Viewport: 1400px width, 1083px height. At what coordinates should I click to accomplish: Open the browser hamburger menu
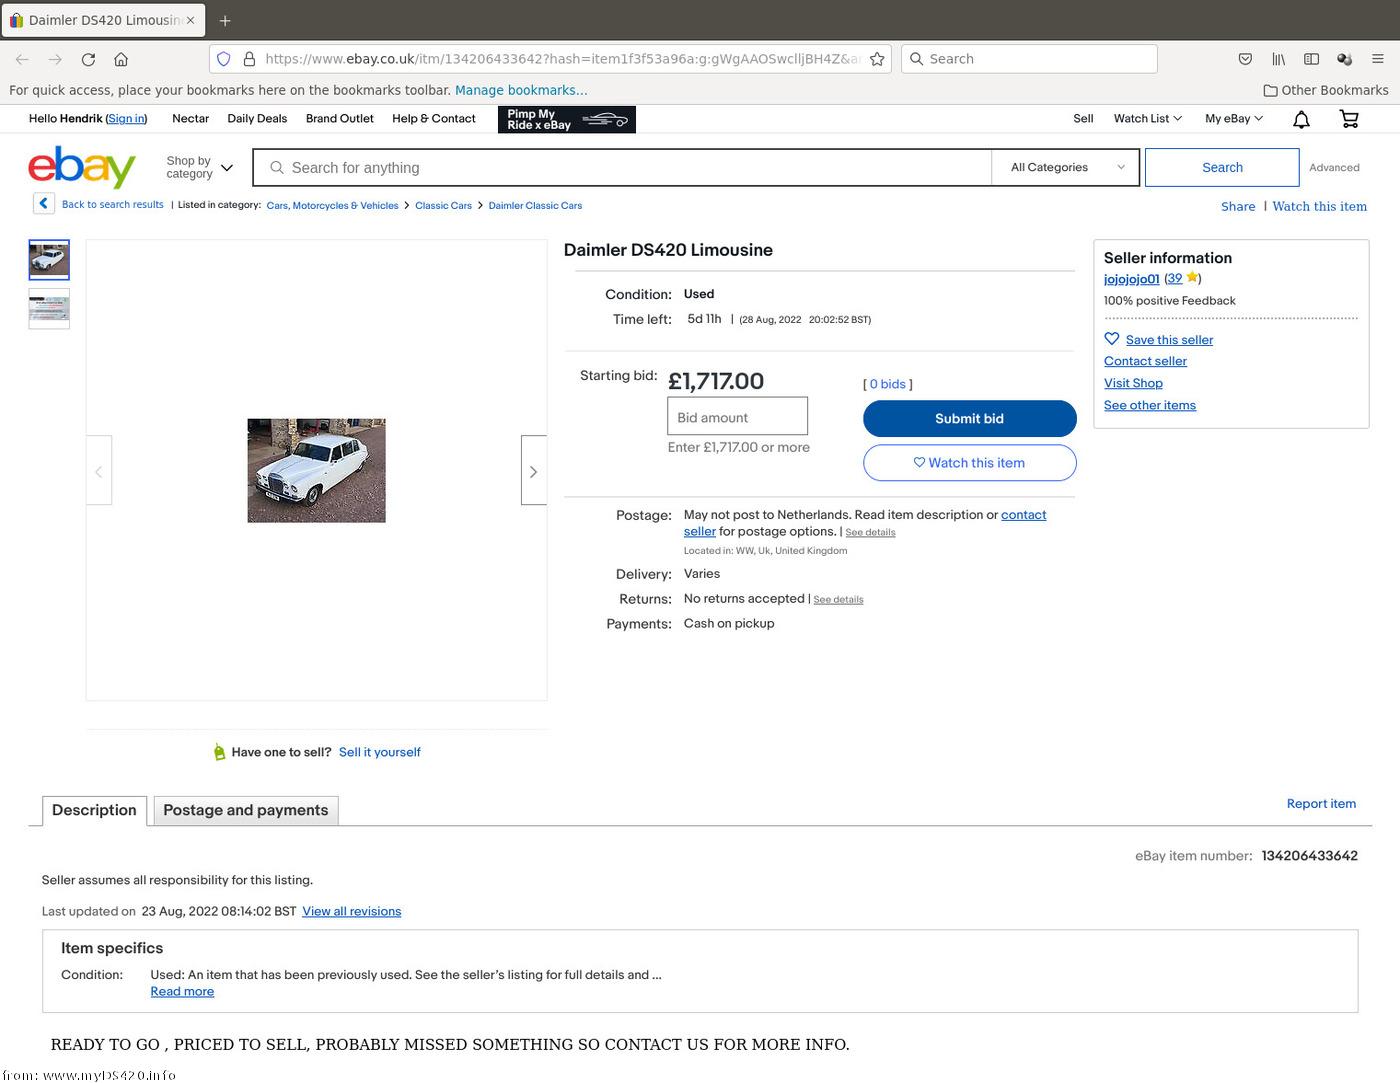[x=1377, y=59]
